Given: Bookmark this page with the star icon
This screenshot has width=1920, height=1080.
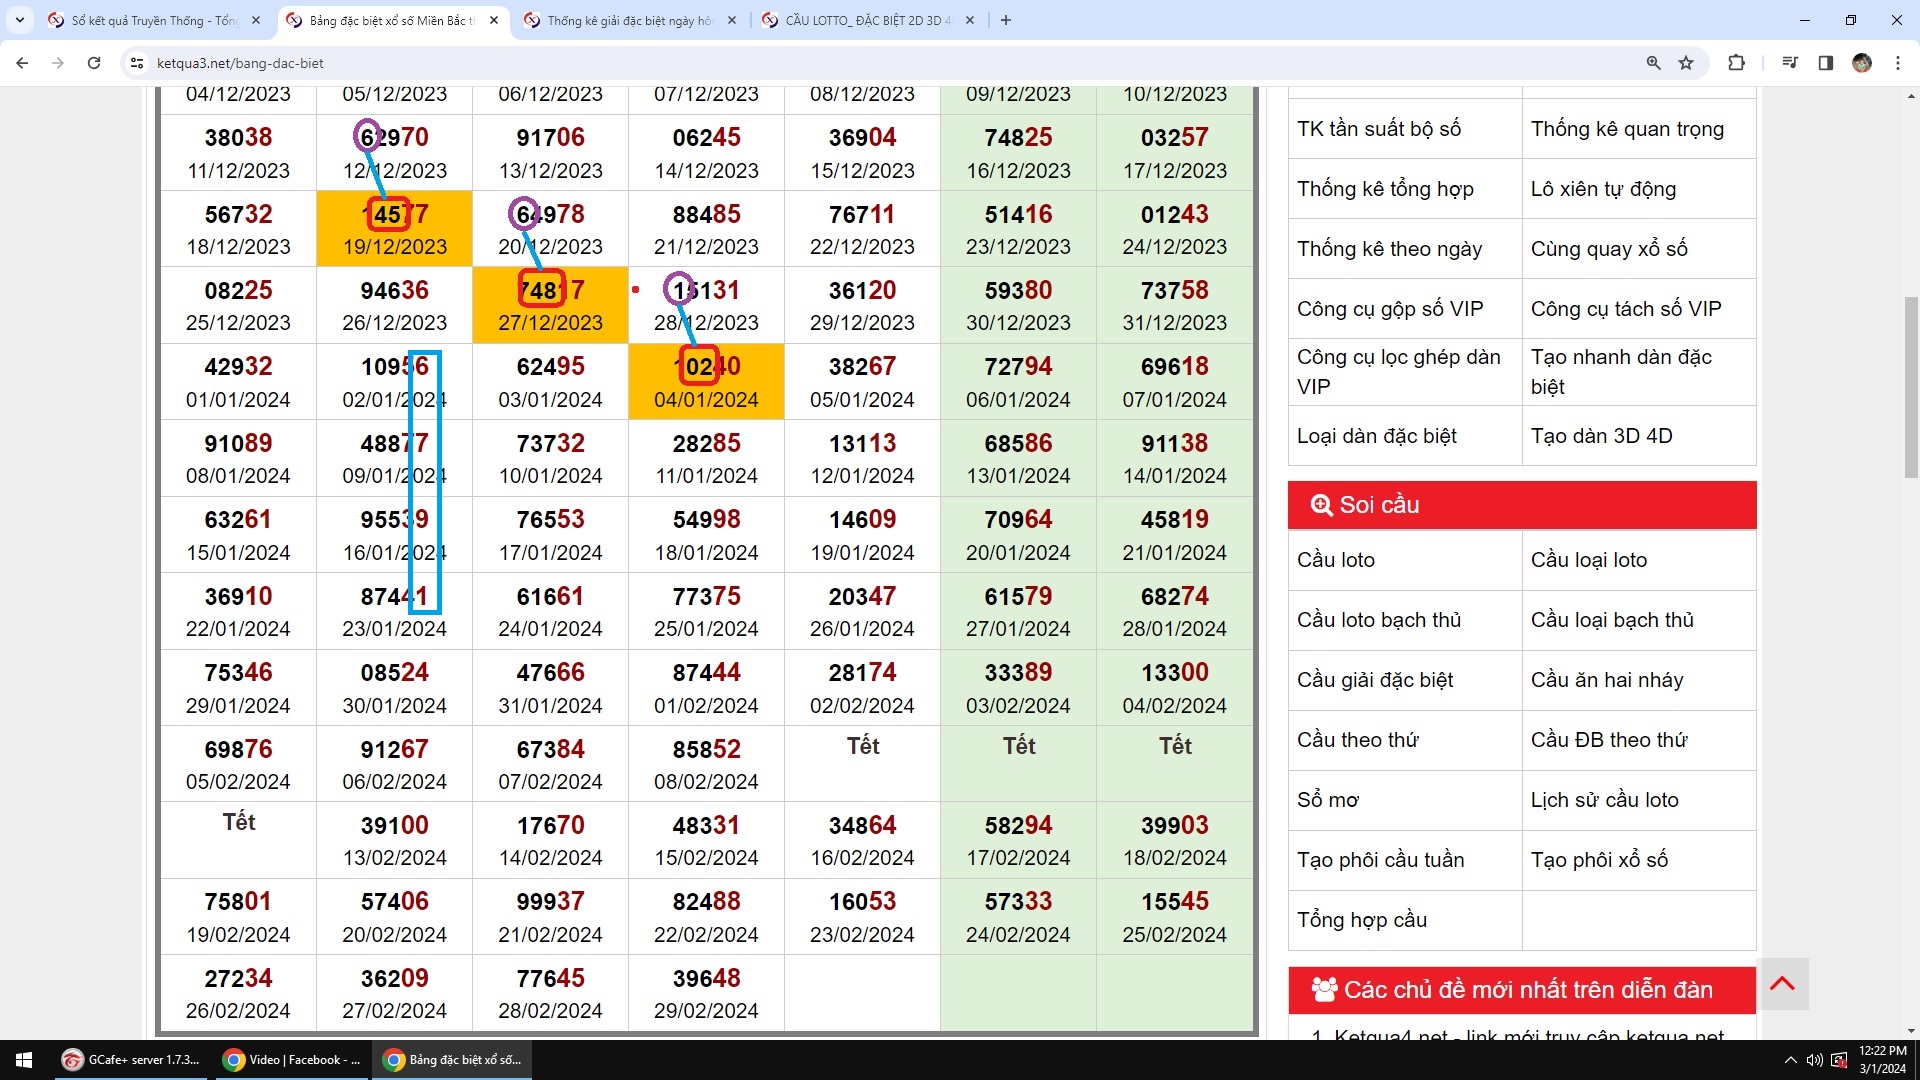Looking at the screenshot, I should [1686, 63].
